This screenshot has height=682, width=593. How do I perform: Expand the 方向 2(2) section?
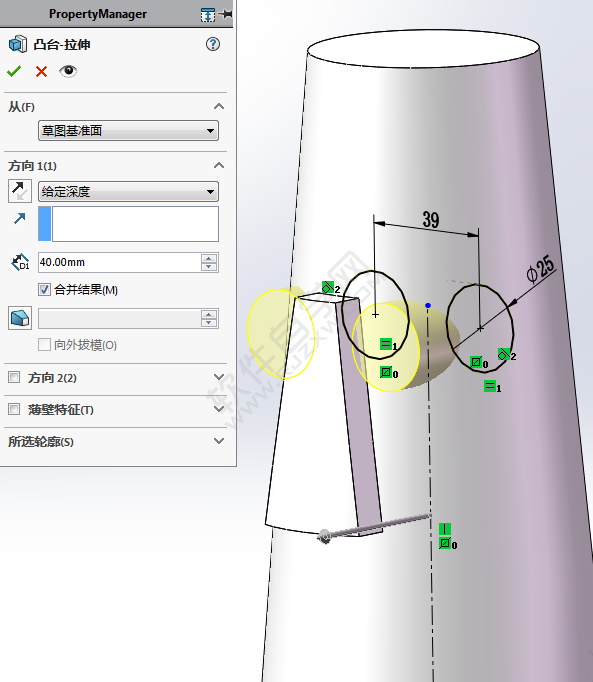pos(219,377)
